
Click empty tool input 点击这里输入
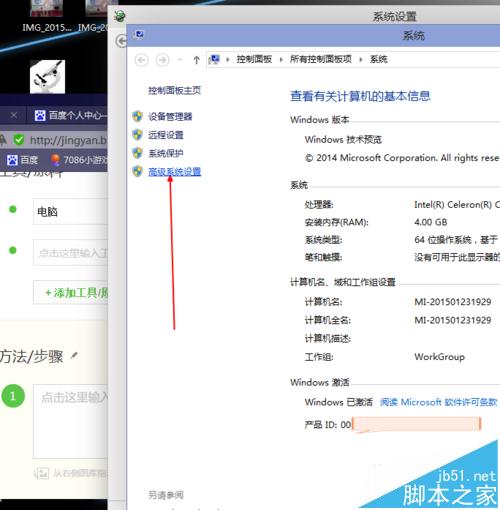coord(70,253)
